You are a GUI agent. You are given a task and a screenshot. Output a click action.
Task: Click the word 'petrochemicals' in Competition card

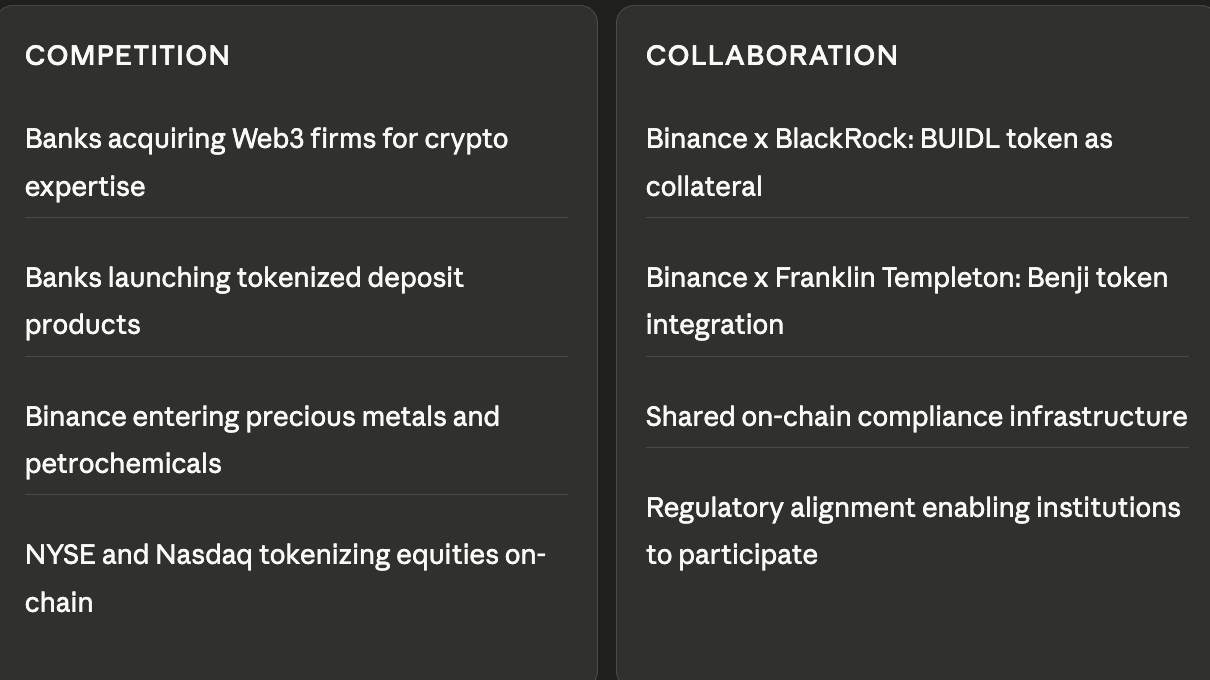(123, 464)
